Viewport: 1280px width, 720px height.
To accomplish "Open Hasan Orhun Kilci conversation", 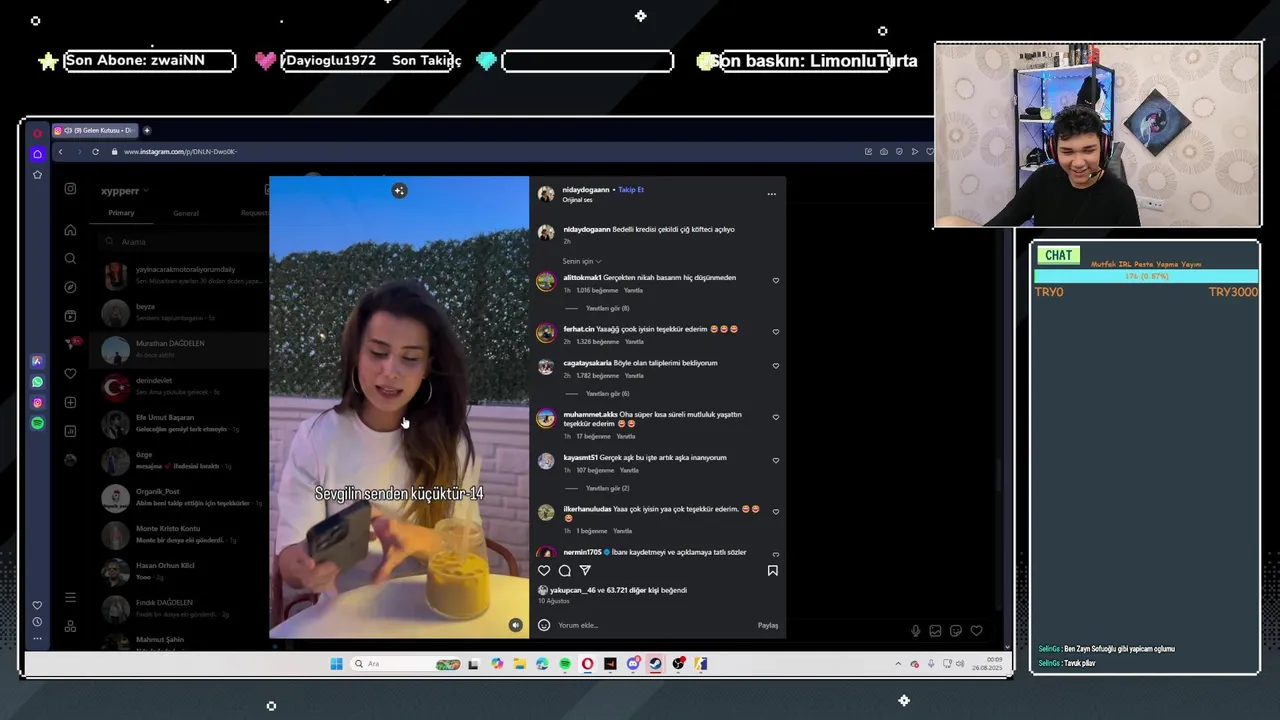I will (180, 571).
